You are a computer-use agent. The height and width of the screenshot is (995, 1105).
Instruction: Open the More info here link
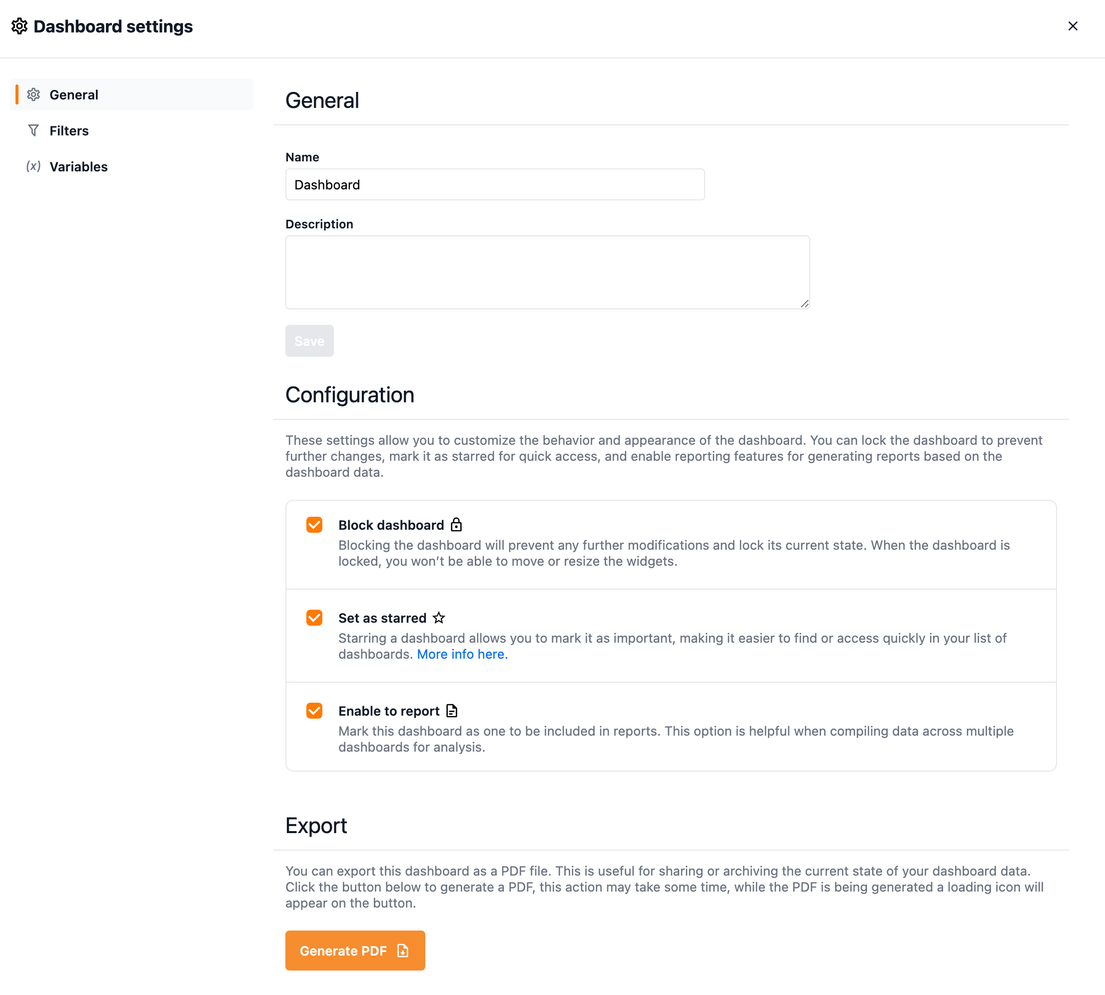[462, 654]
